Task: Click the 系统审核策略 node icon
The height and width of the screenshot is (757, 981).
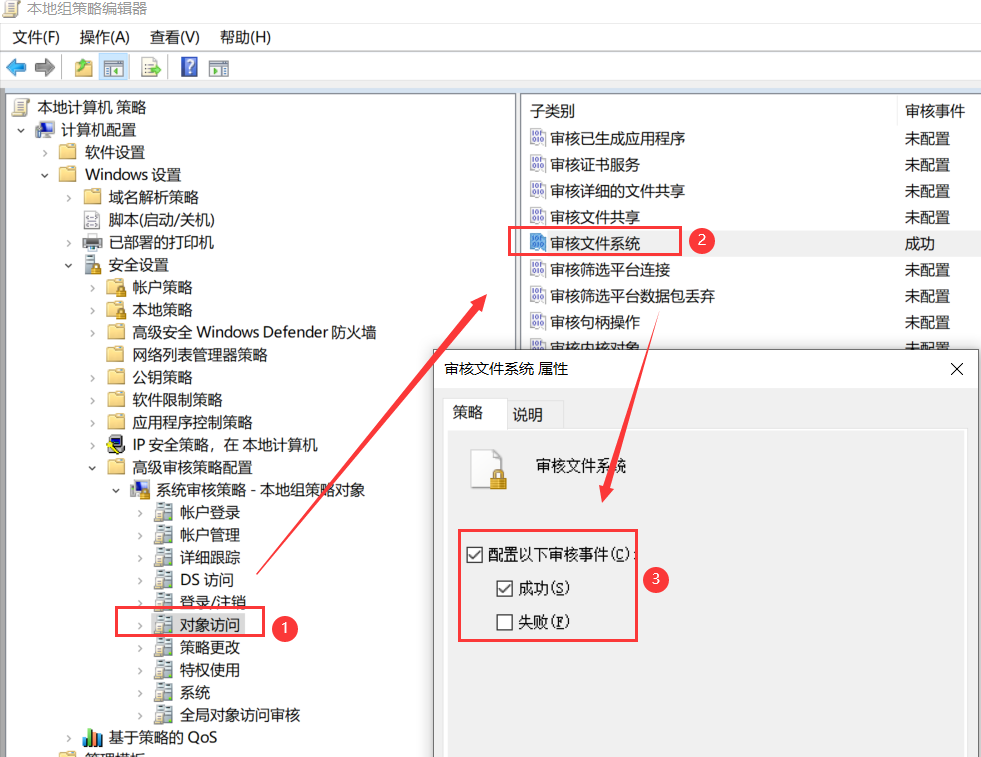Action: (140, 490)
